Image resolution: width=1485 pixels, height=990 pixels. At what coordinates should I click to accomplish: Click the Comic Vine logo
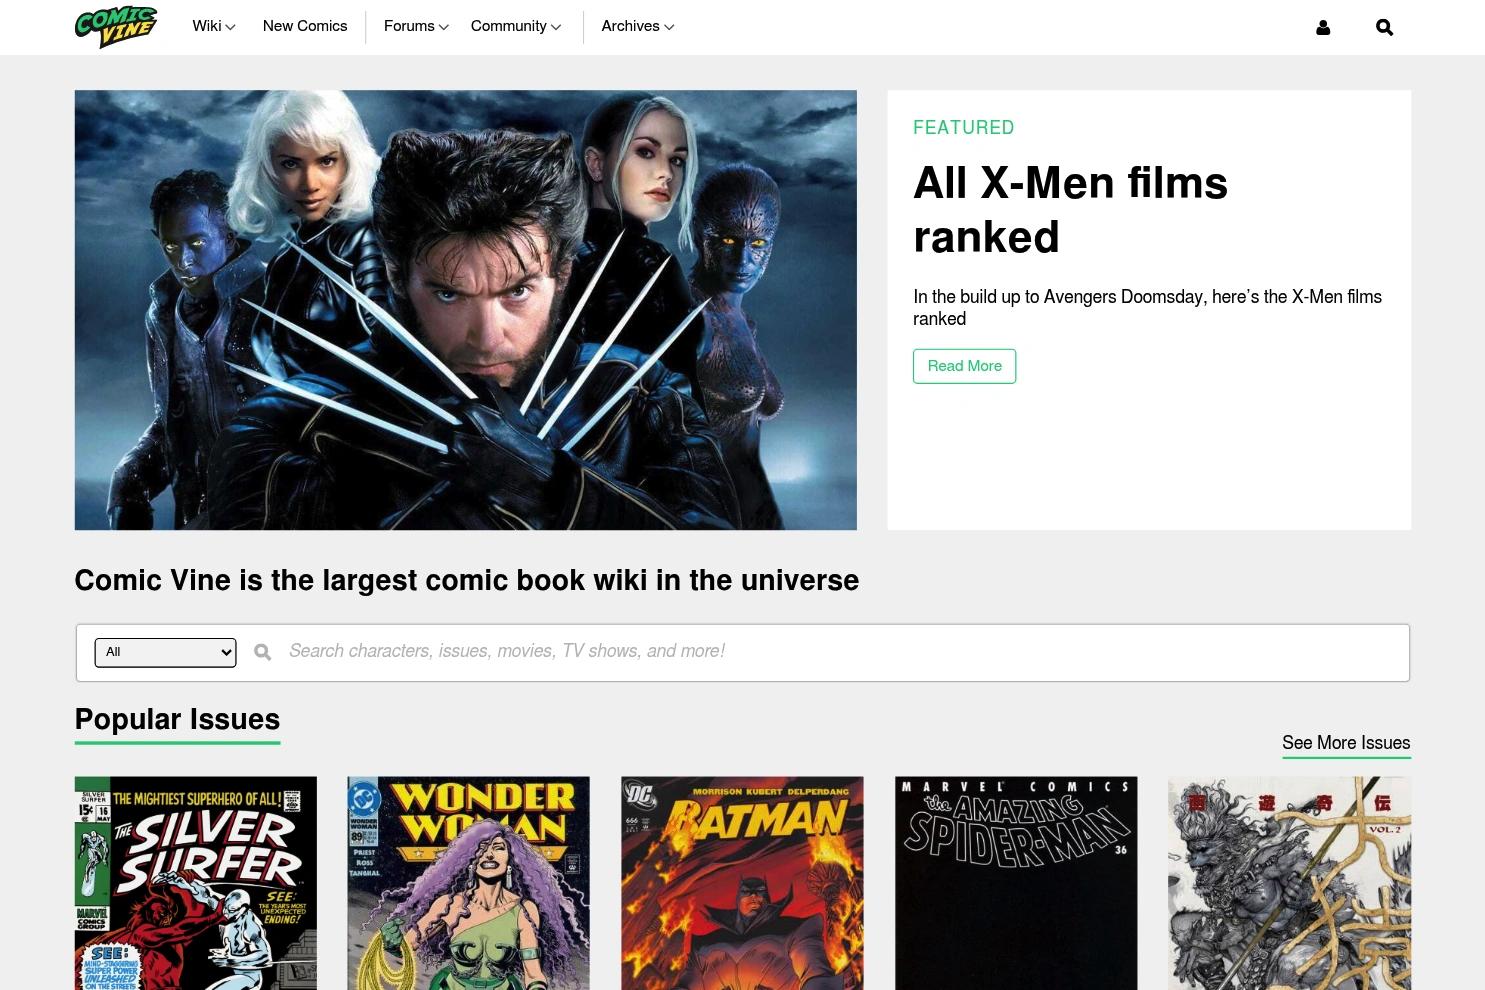tap(116, 27)
